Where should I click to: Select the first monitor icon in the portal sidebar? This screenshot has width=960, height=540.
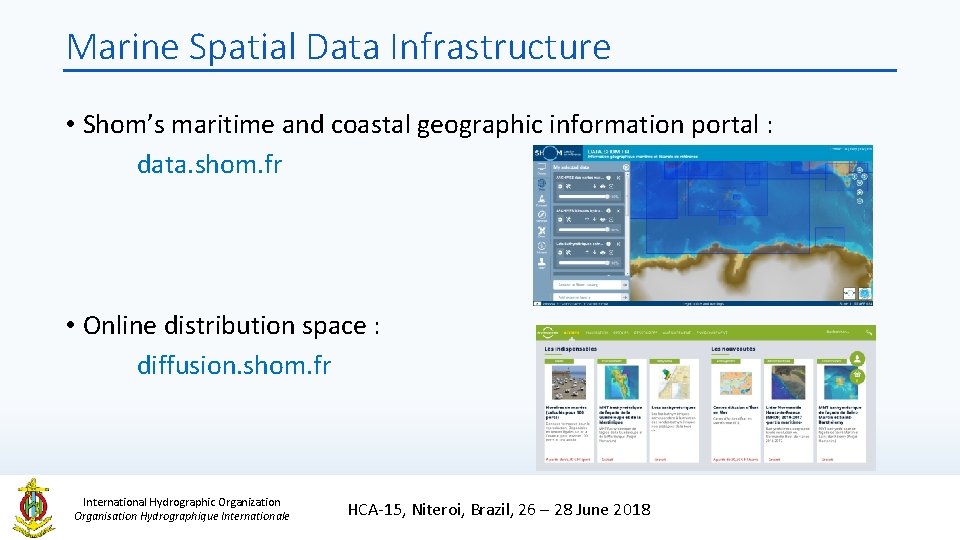point(542,167)
